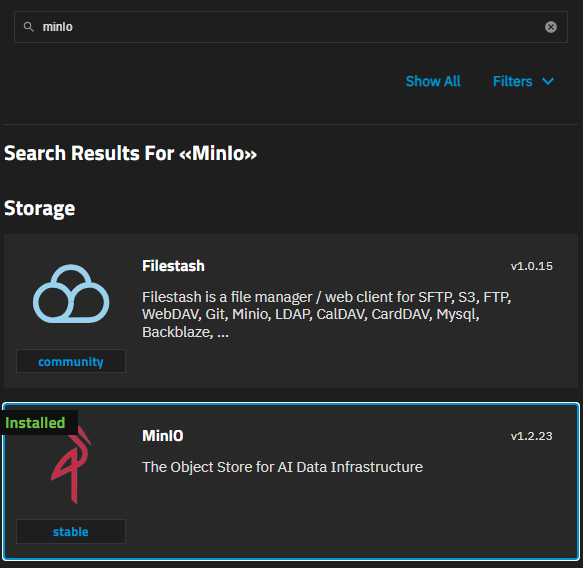Focus the minIo search input field

pyautogui.click(x=291, y=27)
